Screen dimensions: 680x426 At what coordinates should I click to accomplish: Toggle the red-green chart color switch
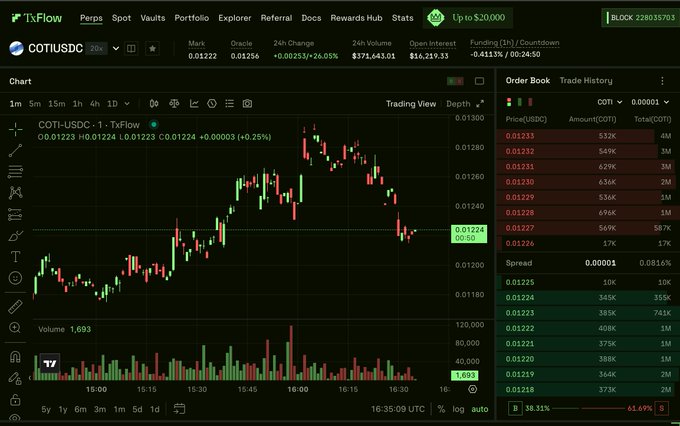click(455, 81)
